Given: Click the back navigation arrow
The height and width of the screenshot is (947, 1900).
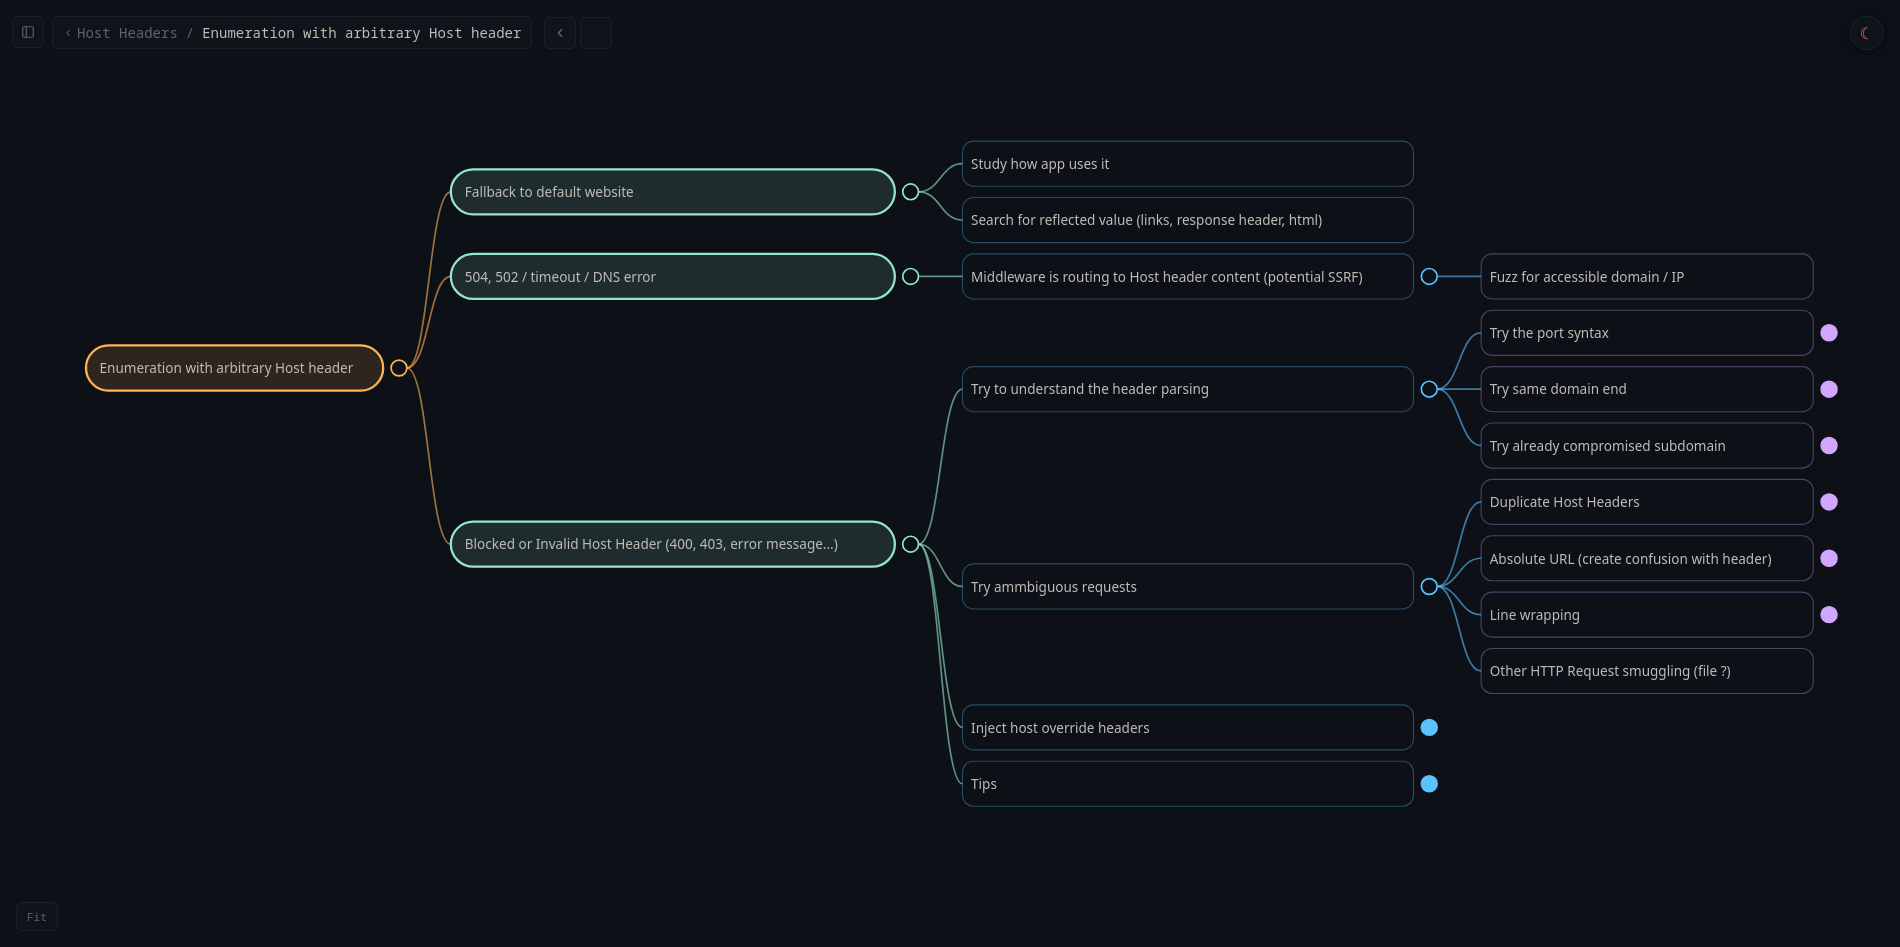Looking at the screenshot, I should (559, 32).
